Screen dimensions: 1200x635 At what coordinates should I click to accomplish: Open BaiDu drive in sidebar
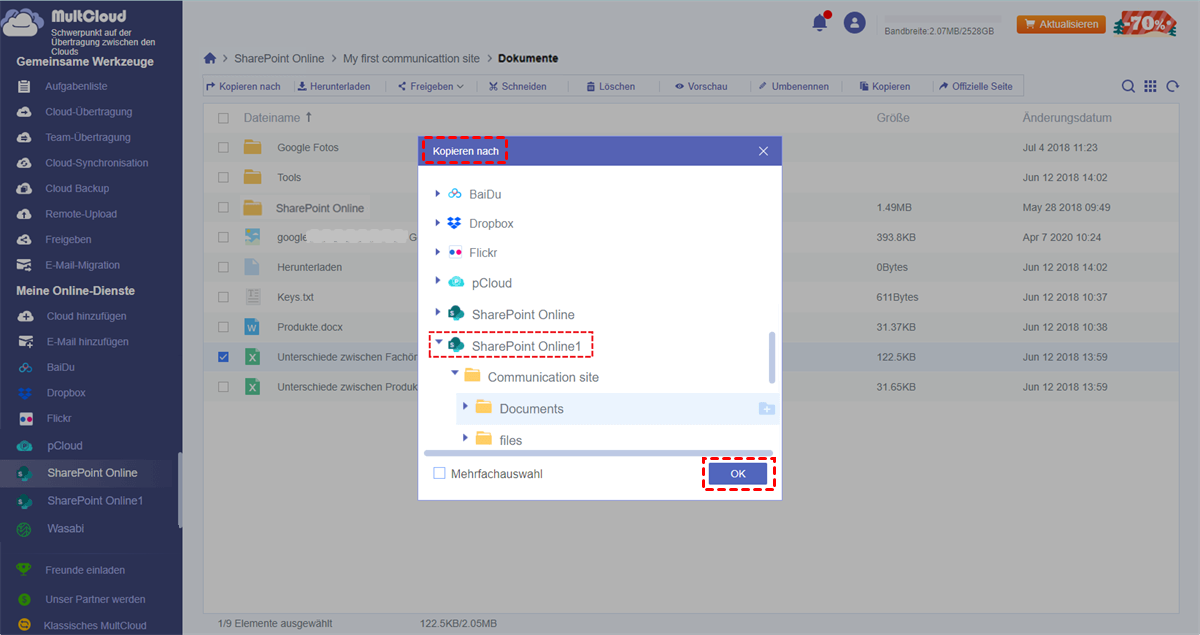coord(60,367)
